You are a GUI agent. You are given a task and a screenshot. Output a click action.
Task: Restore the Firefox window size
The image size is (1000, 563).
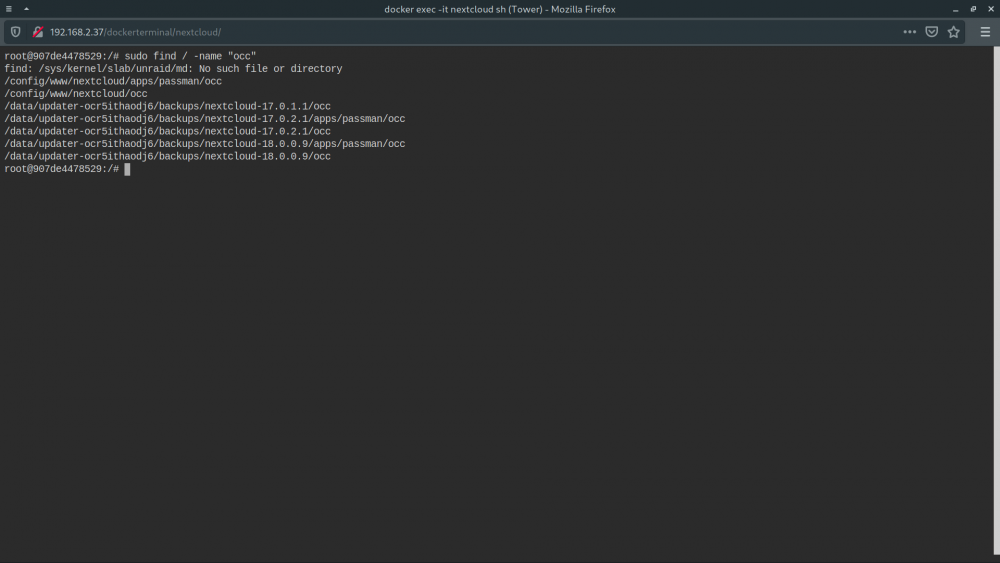973,9
